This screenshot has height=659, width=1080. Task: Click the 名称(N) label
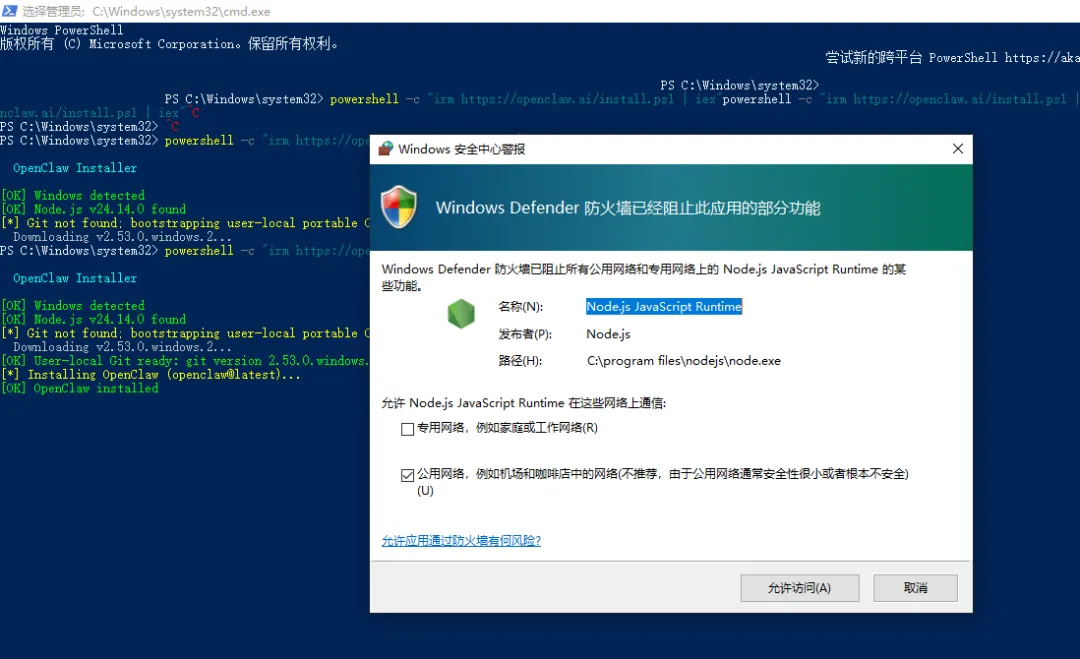[521, 306]
